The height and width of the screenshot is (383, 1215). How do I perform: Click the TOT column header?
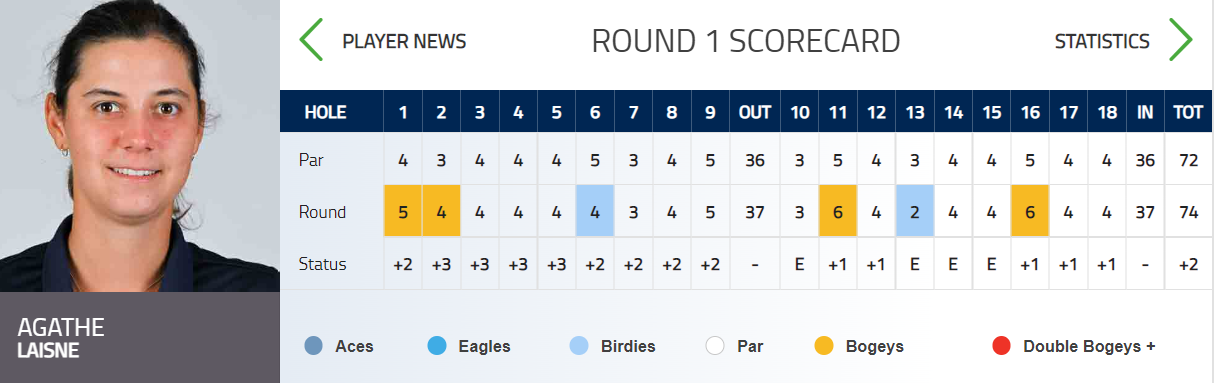point(1189,112)
